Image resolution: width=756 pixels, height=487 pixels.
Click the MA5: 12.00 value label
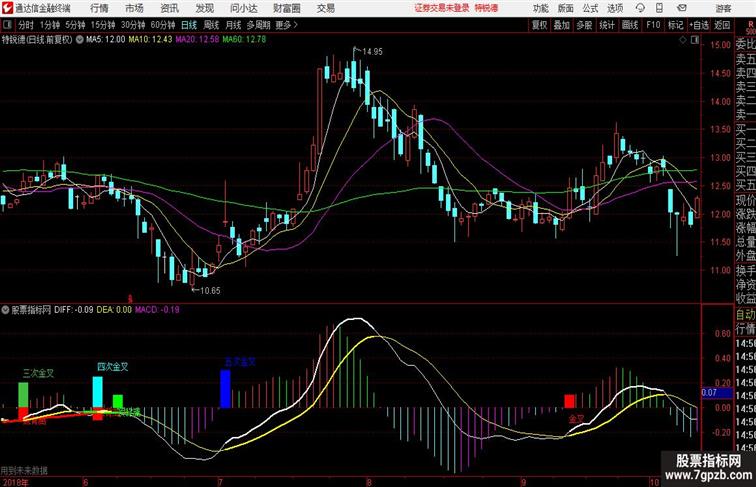click(106, 40)
